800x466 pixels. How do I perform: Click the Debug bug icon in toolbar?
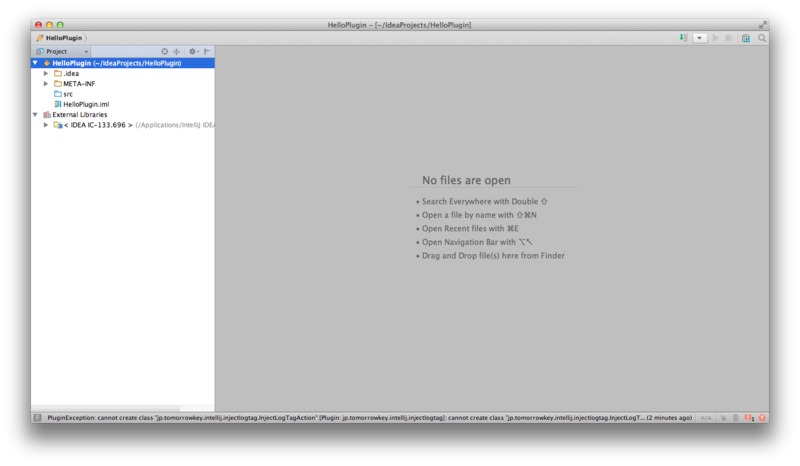click(x=729, y=38)
